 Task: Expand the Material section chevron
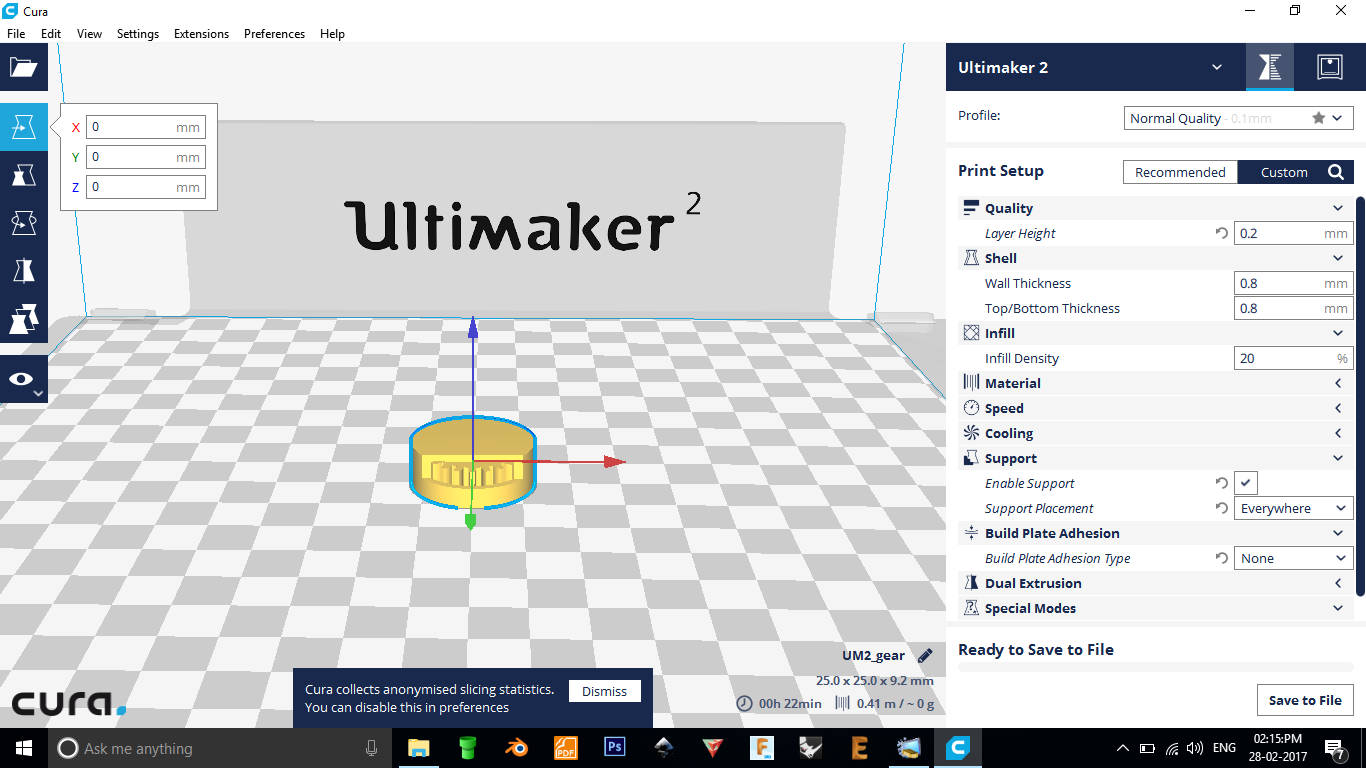tap(1338, 383)
